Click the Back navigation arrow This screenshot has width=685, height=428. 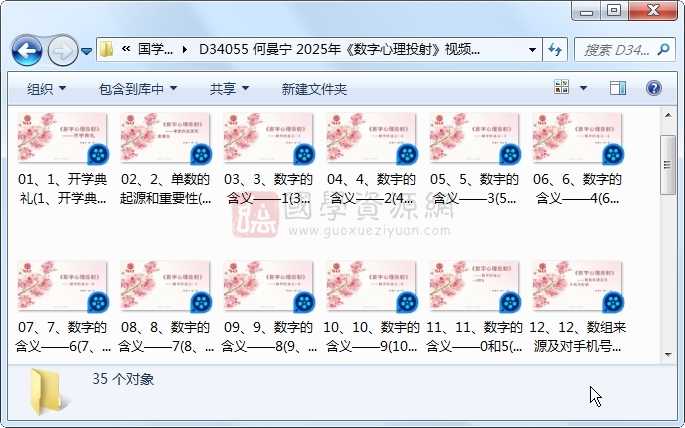(27, 51)
